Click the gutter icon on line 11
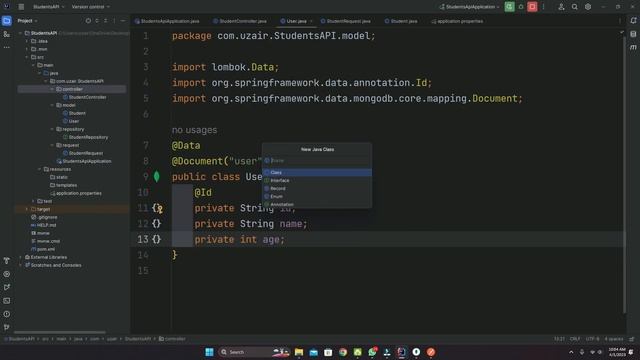Image resolution: width=640 pixels, height=360 pixels. click(158, 208)
